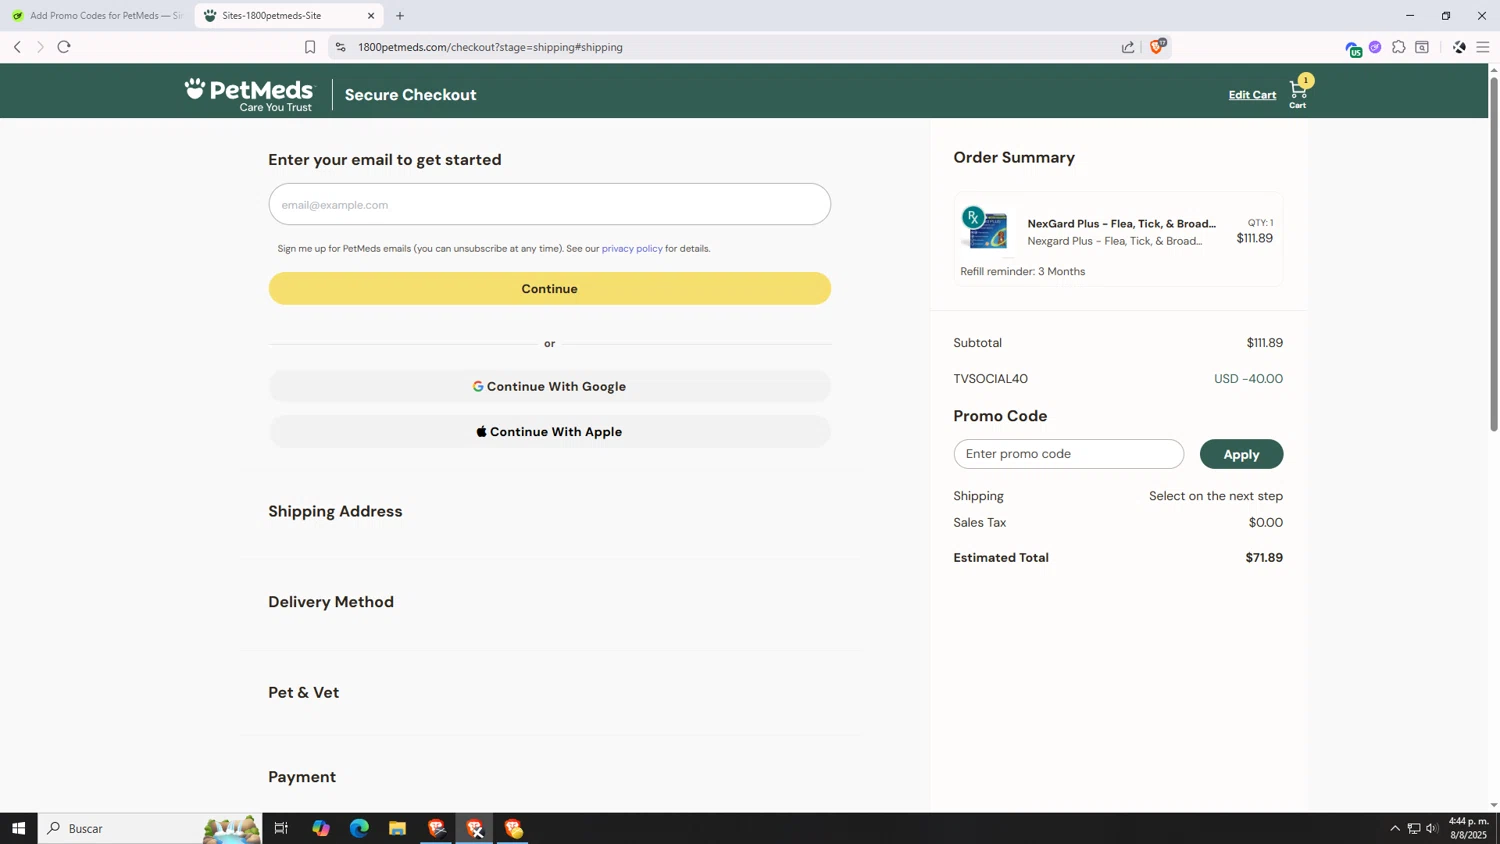Go back with the browser back arrow
Viewport: 1500px width, 844px height.
click(x=17, y=47)
